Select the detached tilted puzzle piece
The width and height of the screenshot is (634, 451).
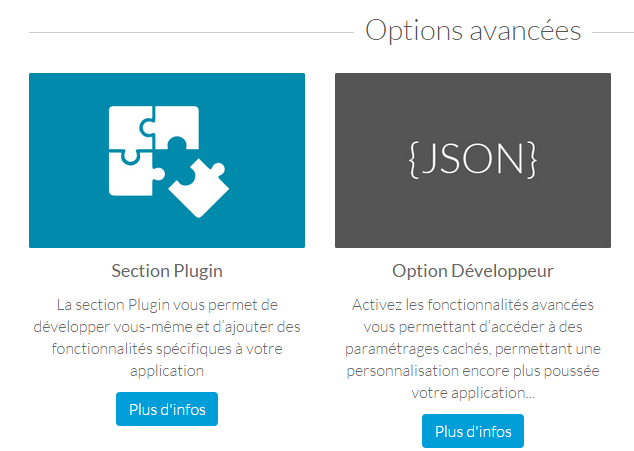pos(199,188)
